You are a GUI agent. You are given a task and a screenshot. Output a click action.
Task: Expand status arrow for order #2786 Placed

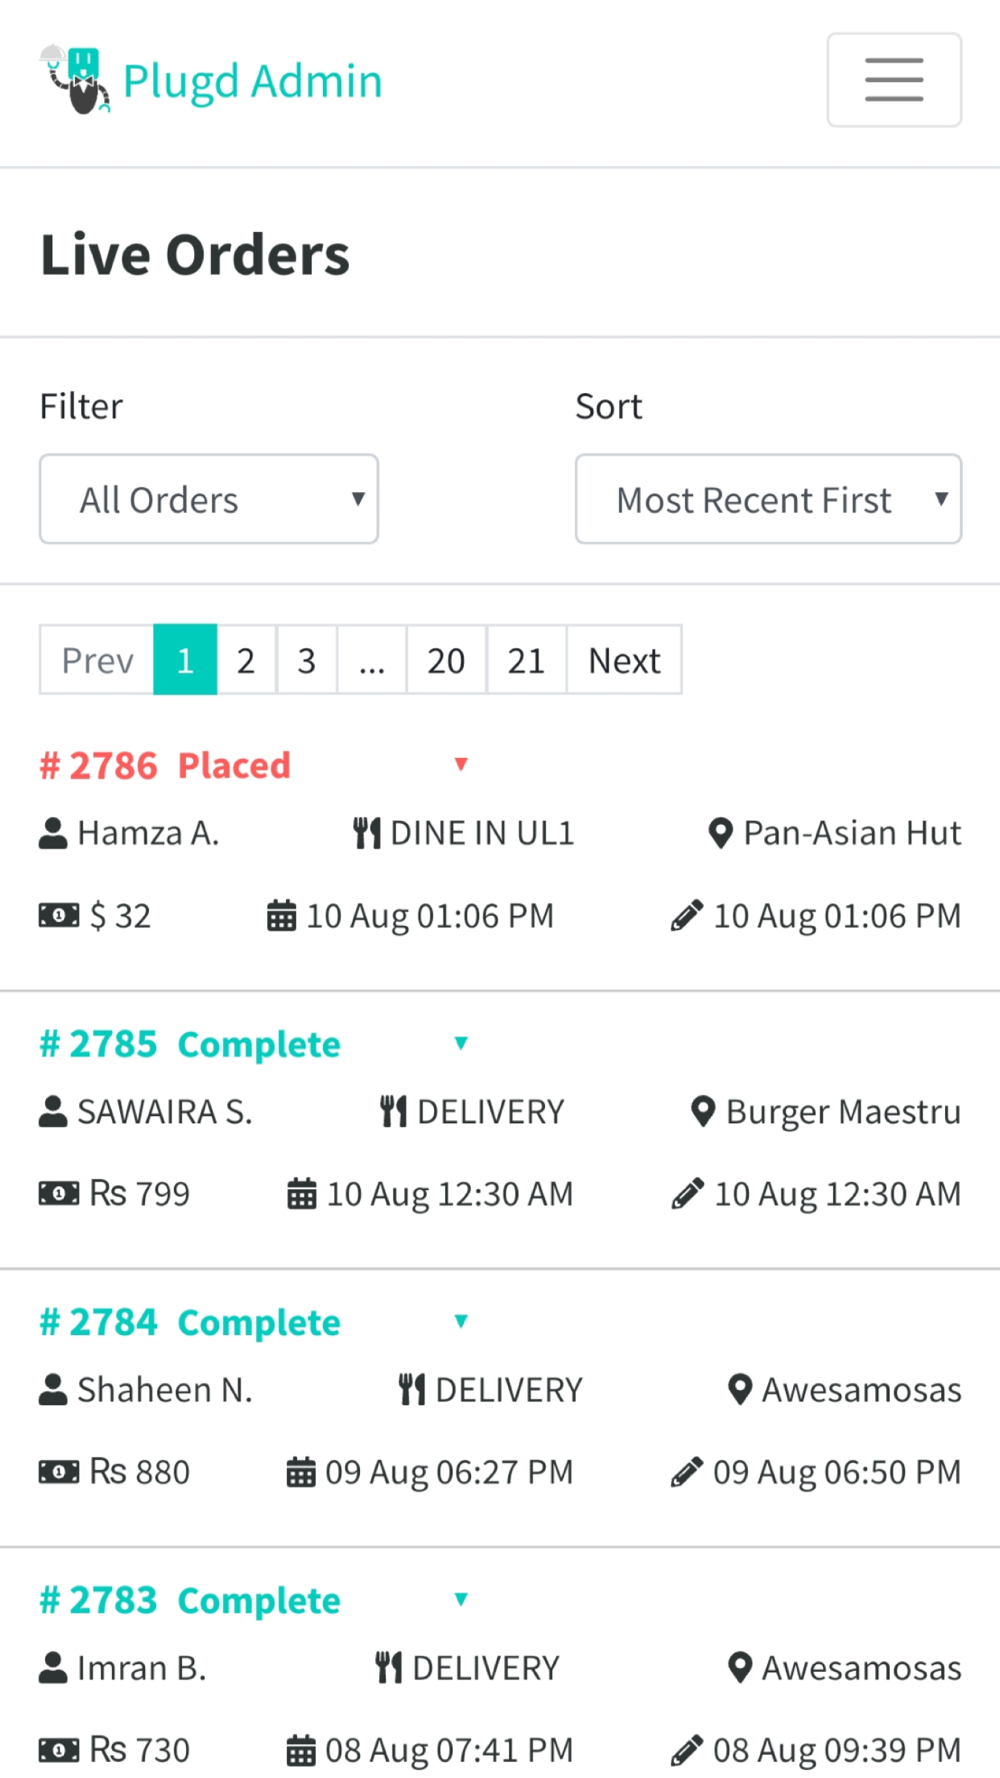461,765
